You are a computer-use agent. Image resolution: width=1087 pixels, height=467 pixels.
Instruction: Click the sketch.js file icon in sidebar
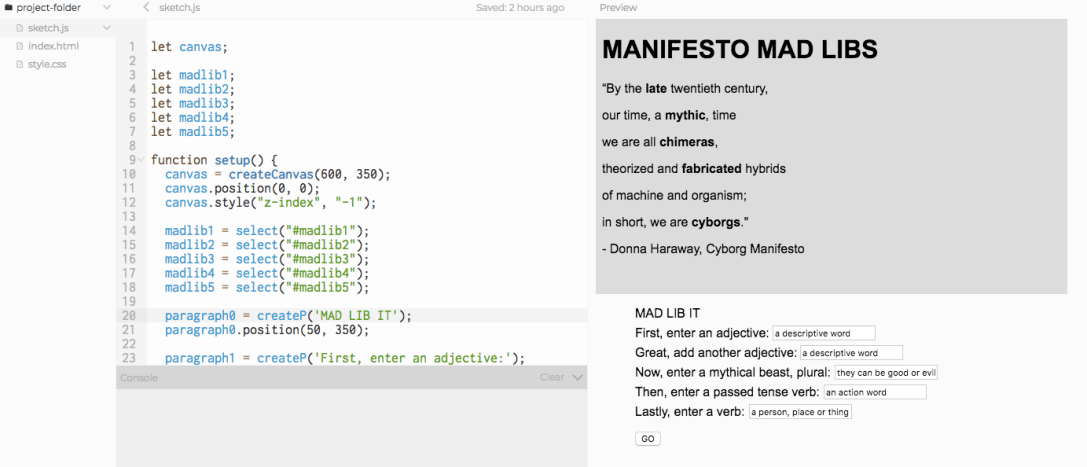pos(19,28)
